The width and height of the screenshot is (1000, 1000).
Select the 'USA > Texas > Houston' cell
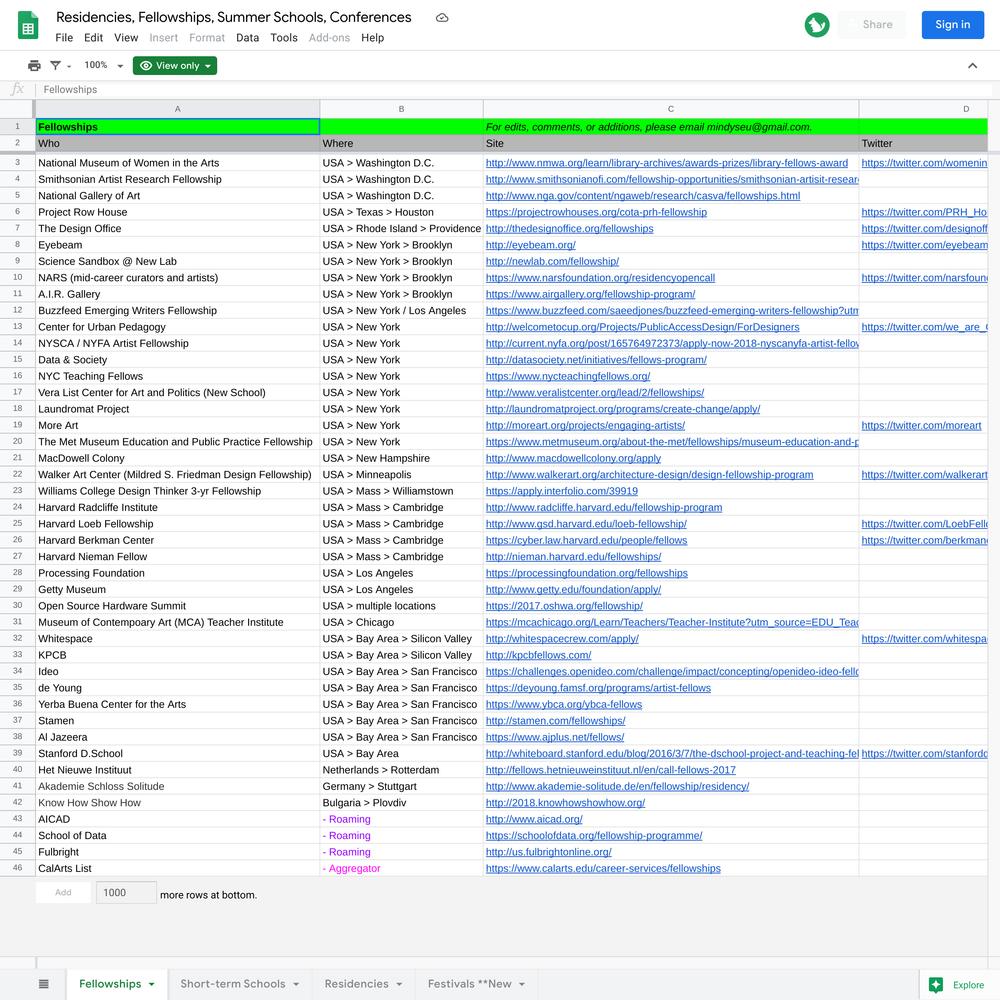pyautogui.click(x=401, y=212)
